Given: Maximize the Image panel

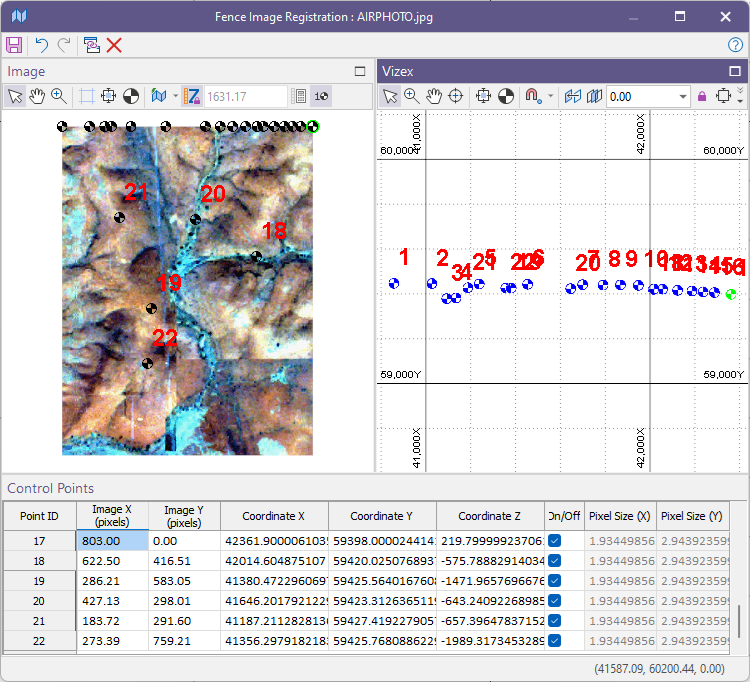Looking at the screenshot, I should point(360,71).
